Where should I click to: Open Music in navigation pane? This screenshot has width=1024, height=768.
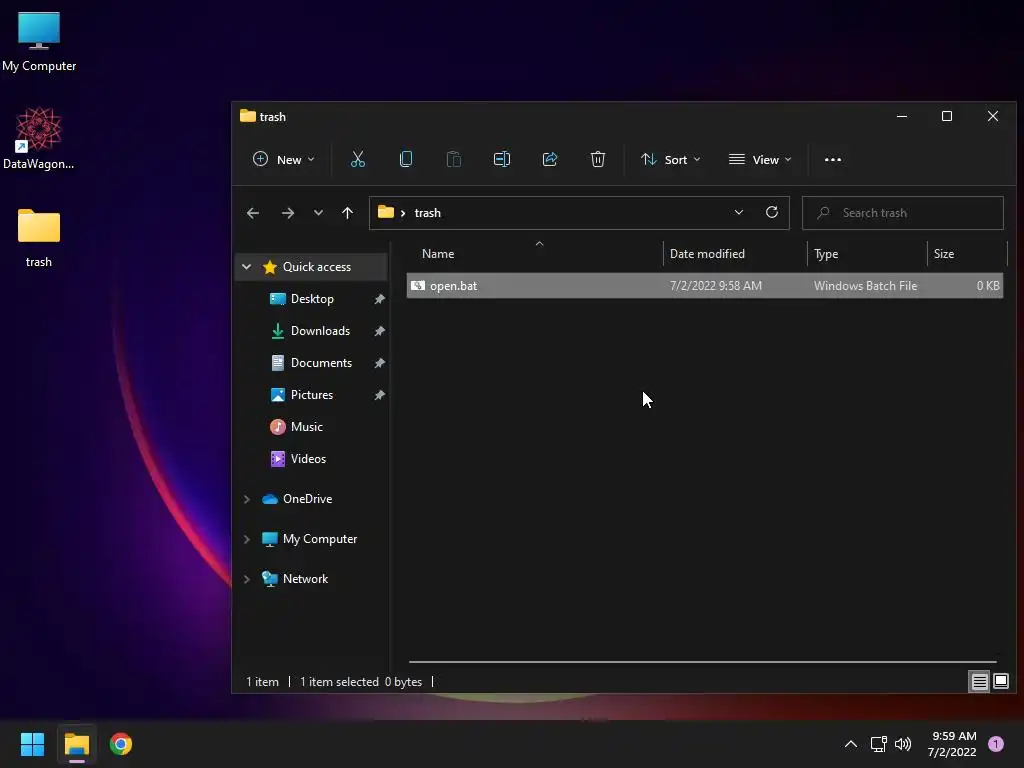(x=306, y=426)
